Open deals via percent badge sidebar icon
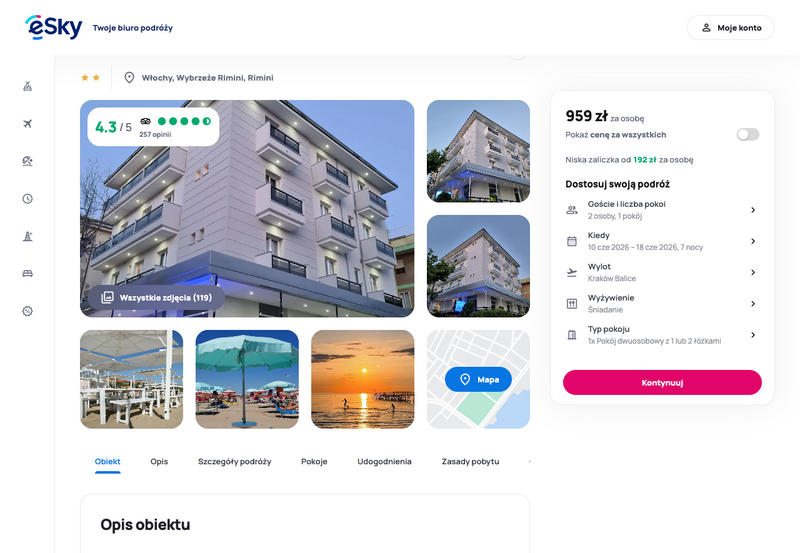Screen dimensions: 800x553 click(28, 311)
